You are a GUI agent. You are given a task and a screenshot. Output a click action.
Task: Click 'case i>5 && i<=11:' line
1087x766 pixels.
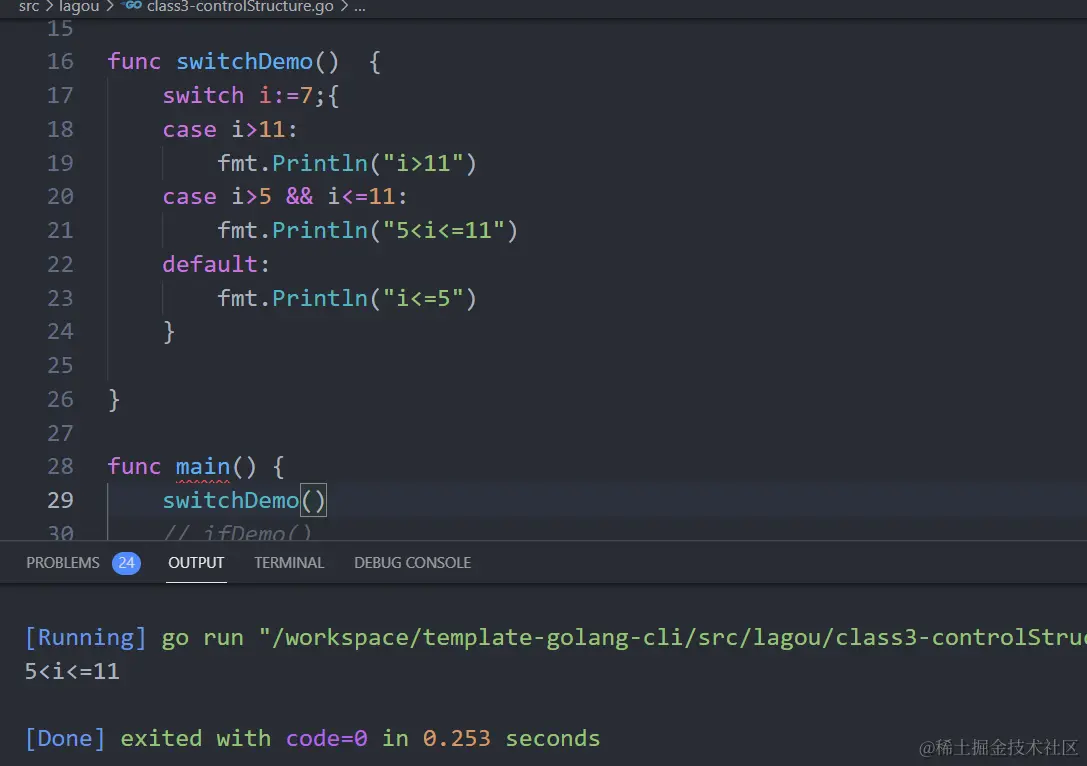(285, 197)
